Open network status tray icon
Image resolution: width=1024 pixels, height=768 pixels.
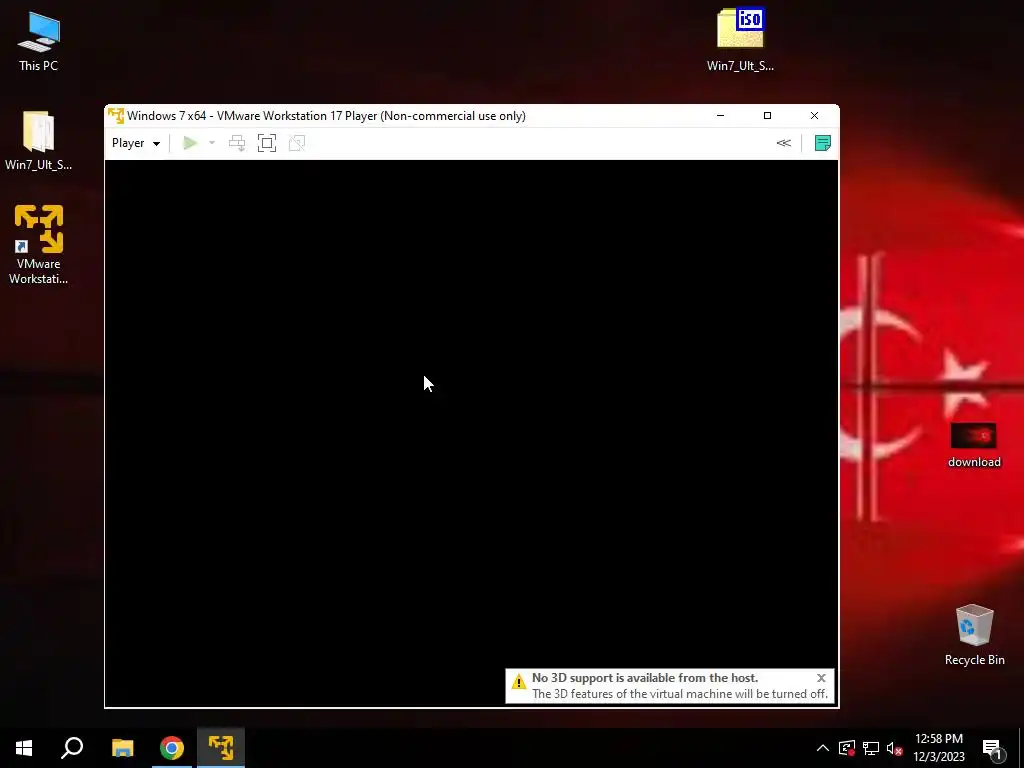click(x=871, y=748)
